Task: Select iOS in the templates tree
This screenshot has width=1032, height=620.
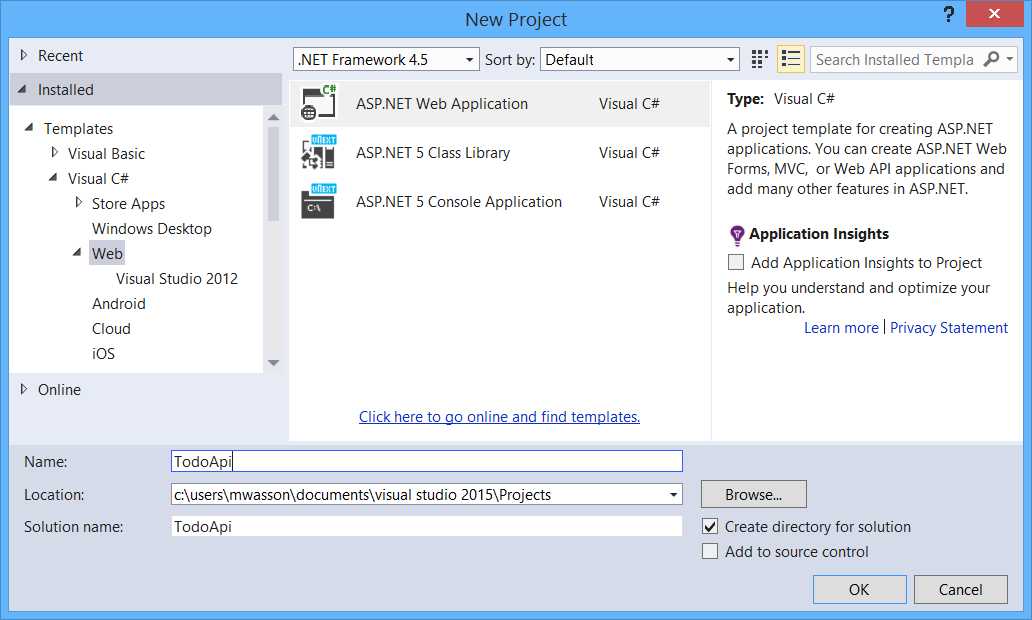Action: [103, 353]
